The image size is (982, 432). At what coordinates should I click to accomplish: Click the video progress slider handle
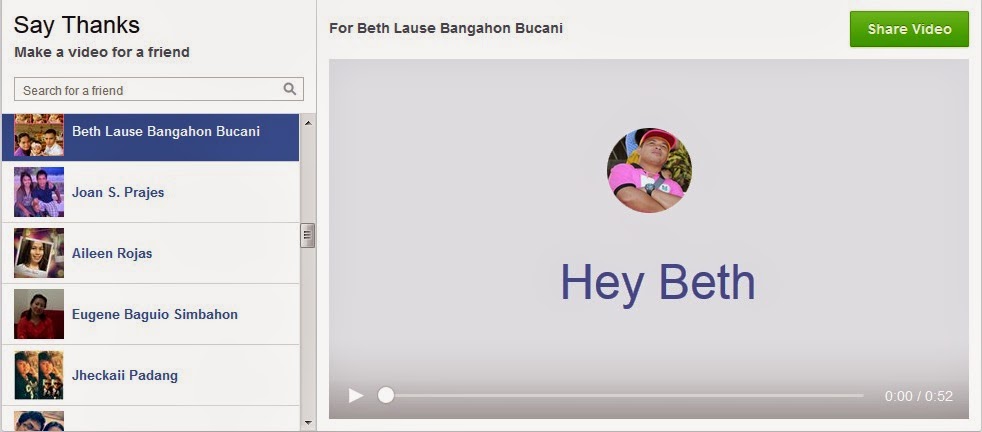386,395
